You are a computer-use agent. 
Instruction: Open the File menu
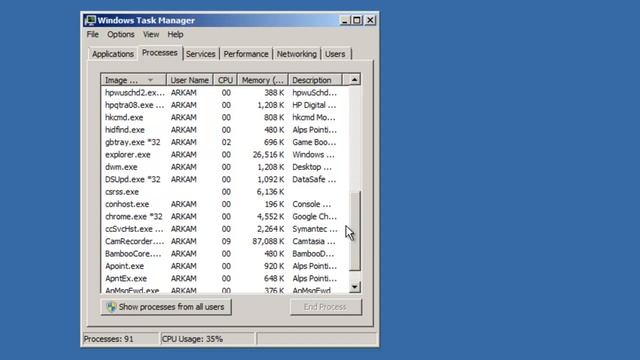[93, 34]
